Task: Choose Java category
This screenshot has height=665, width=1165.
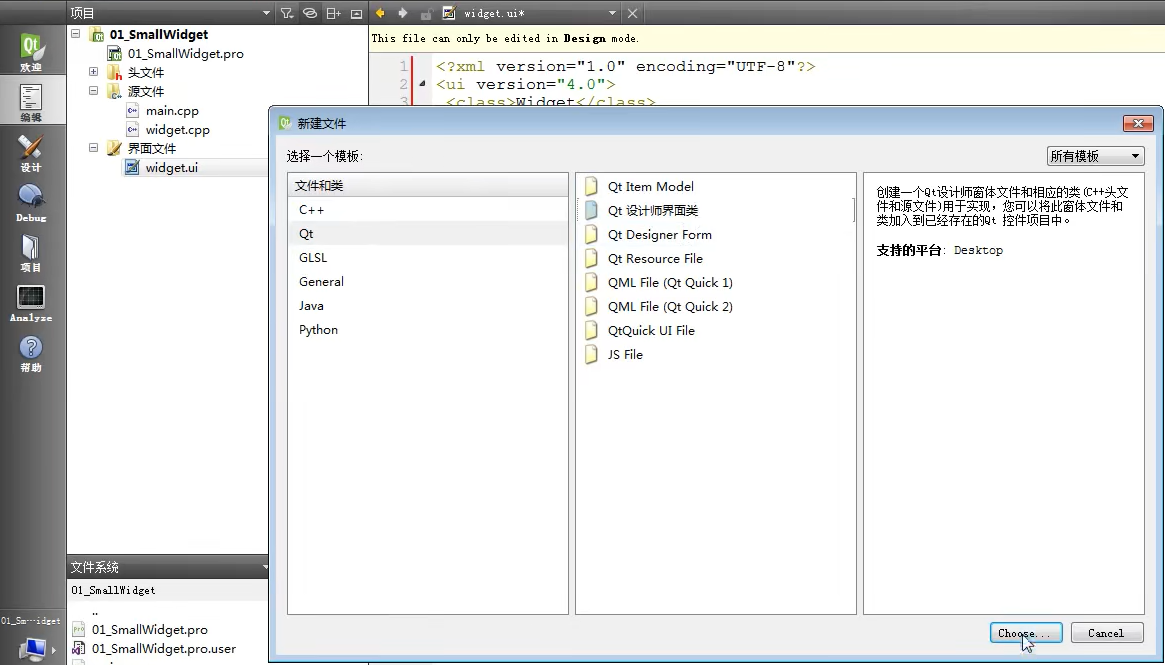Action: 428,305
